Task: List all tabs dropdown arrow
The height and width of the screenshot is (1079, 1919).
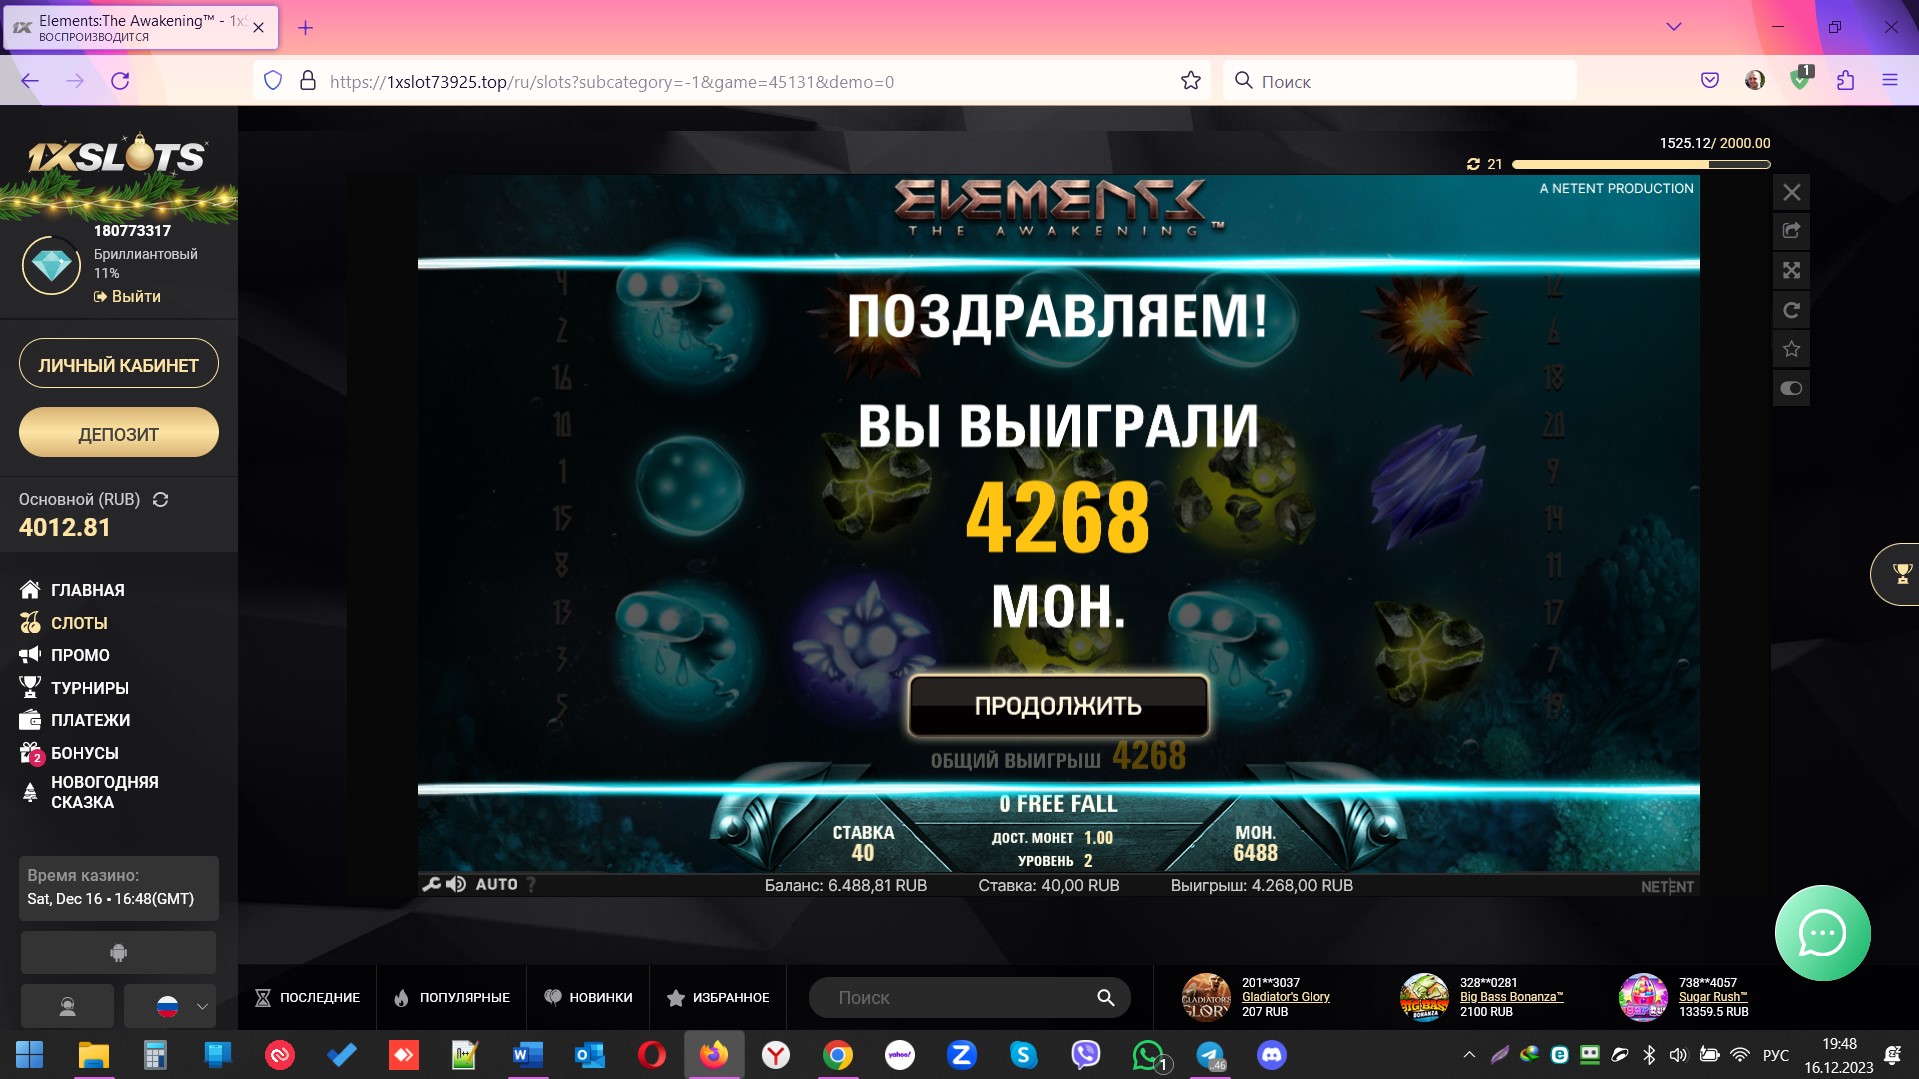Action: (1673, 27)
